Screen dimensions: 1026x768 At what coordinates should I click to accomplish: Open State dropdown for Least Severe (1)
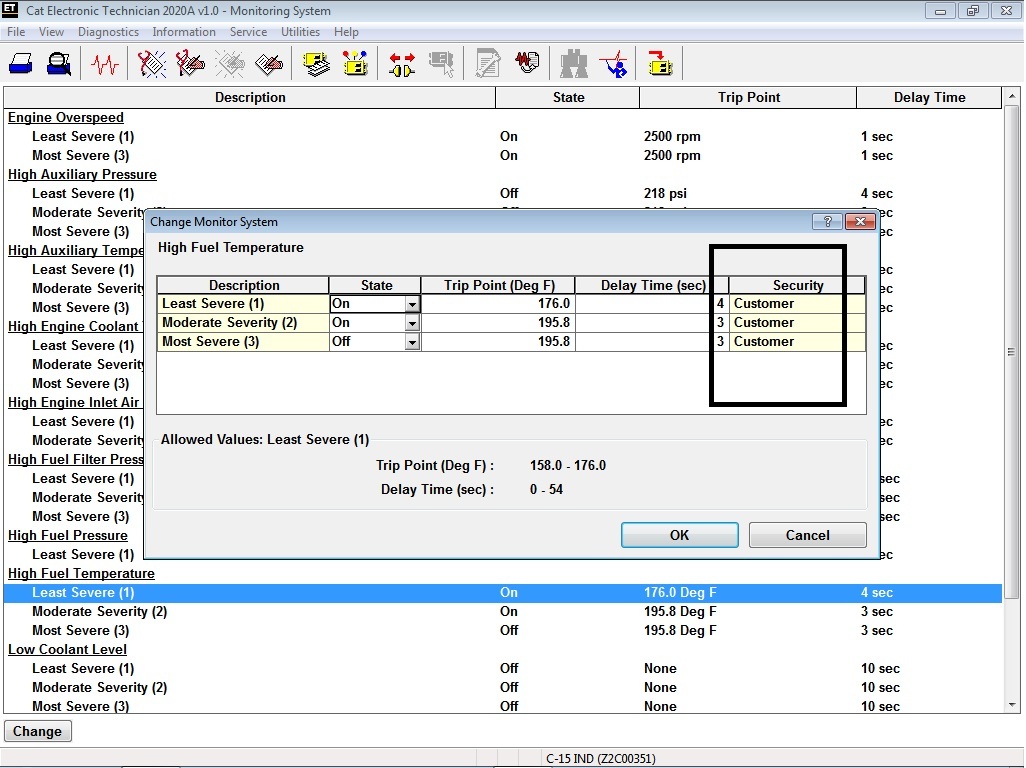pyautogui.click(x=412, y=304)
